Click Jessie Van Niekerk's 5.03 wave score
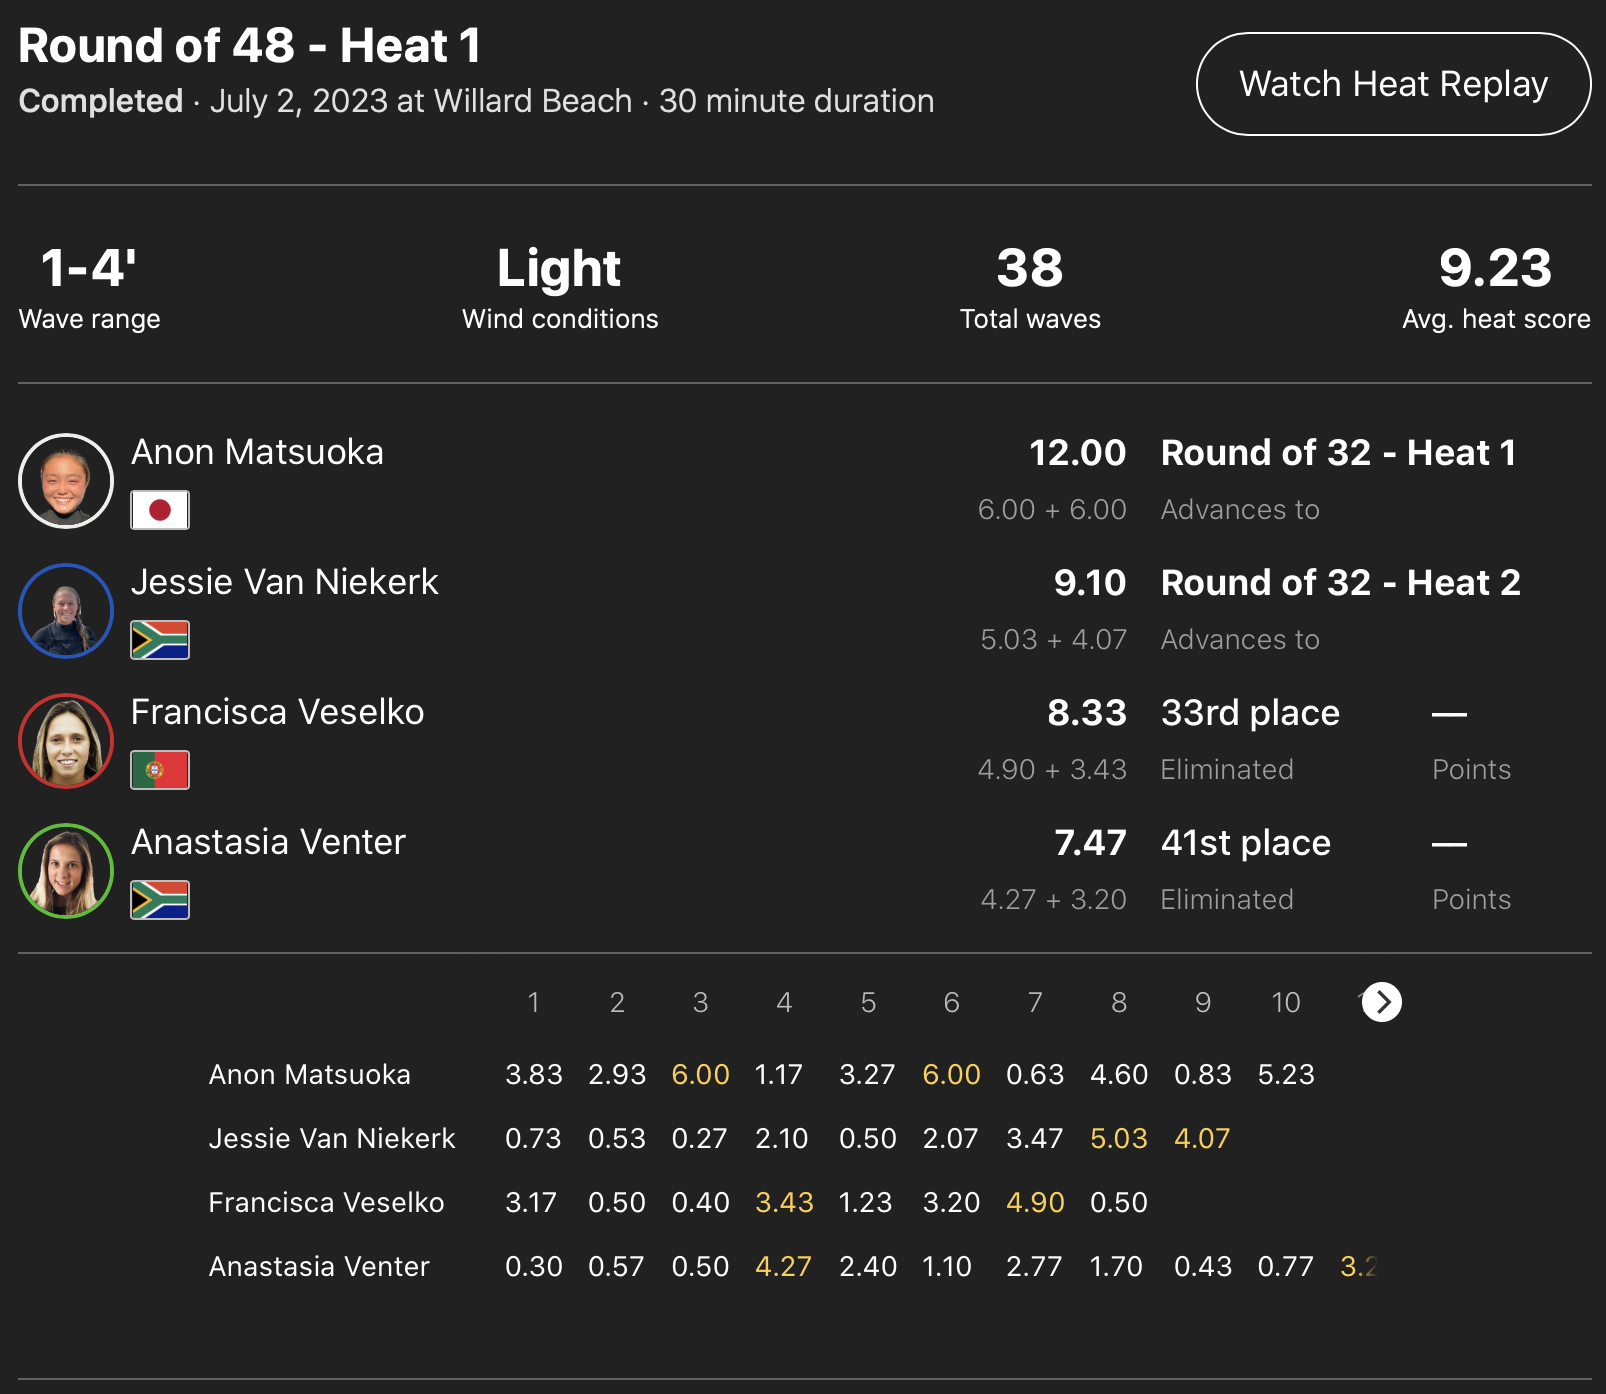1606x1394 pixels. point(1118,1139)
